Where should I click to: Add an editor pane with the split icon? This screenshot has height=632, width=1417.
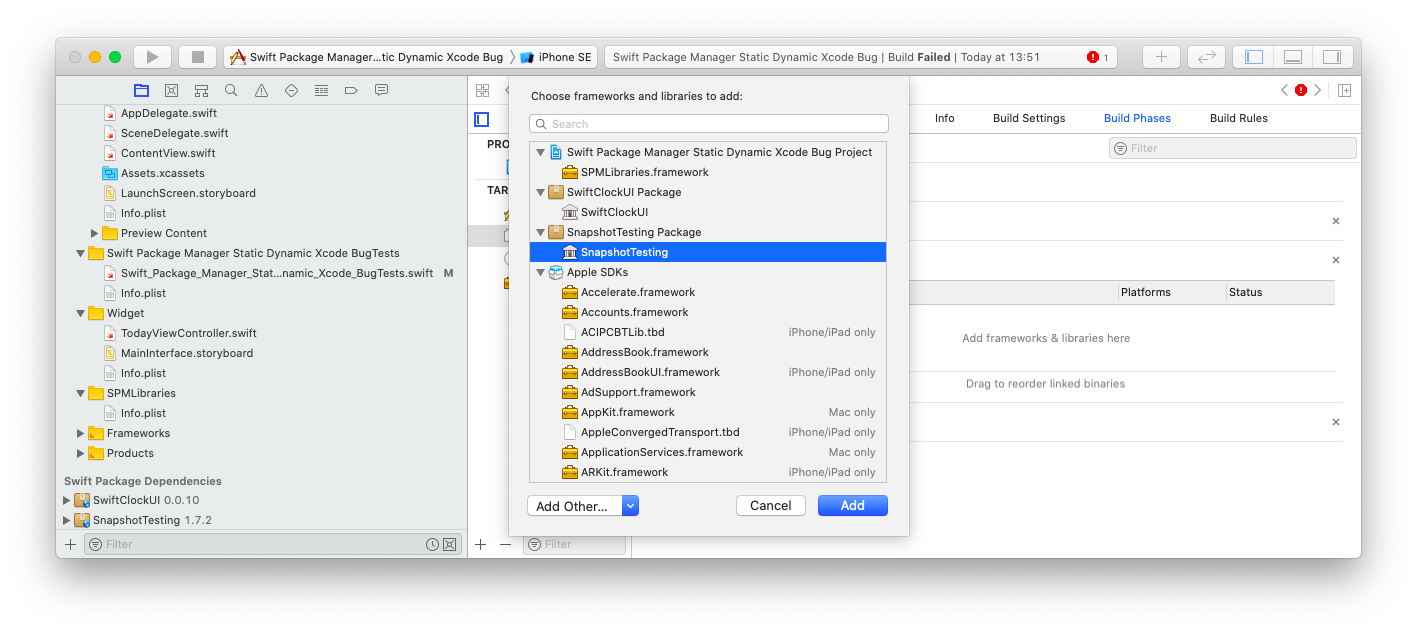click(x=1344, y=90)
